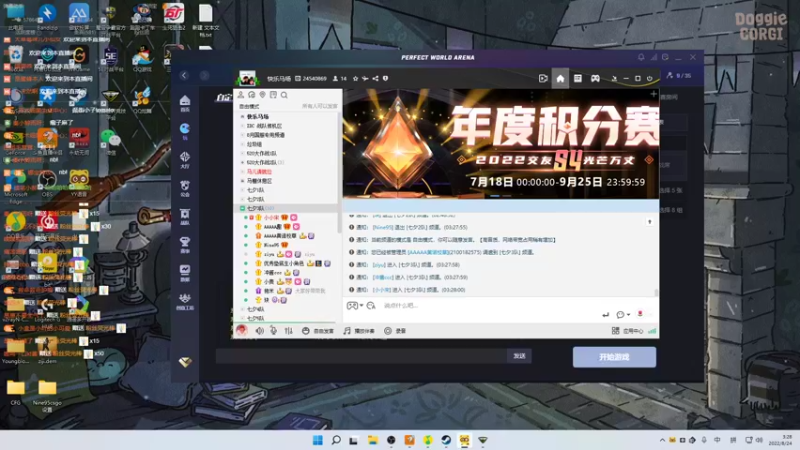Screen dimensions: 800x450
Task: Click the 自由发言 free speech button
Action: (x=317, y=331)
